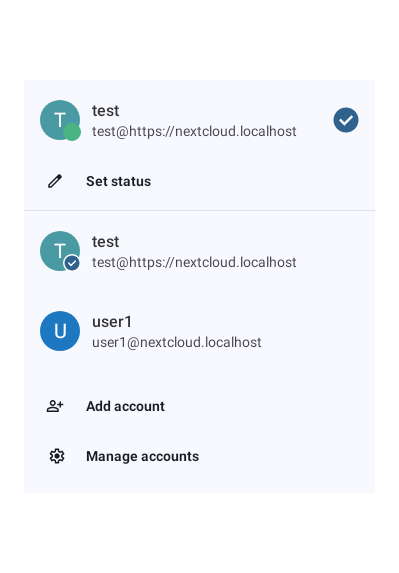Screen dimensions: 399x573
Task: Click the large blue checkmark beside test
Action: [x=346, y=120]
